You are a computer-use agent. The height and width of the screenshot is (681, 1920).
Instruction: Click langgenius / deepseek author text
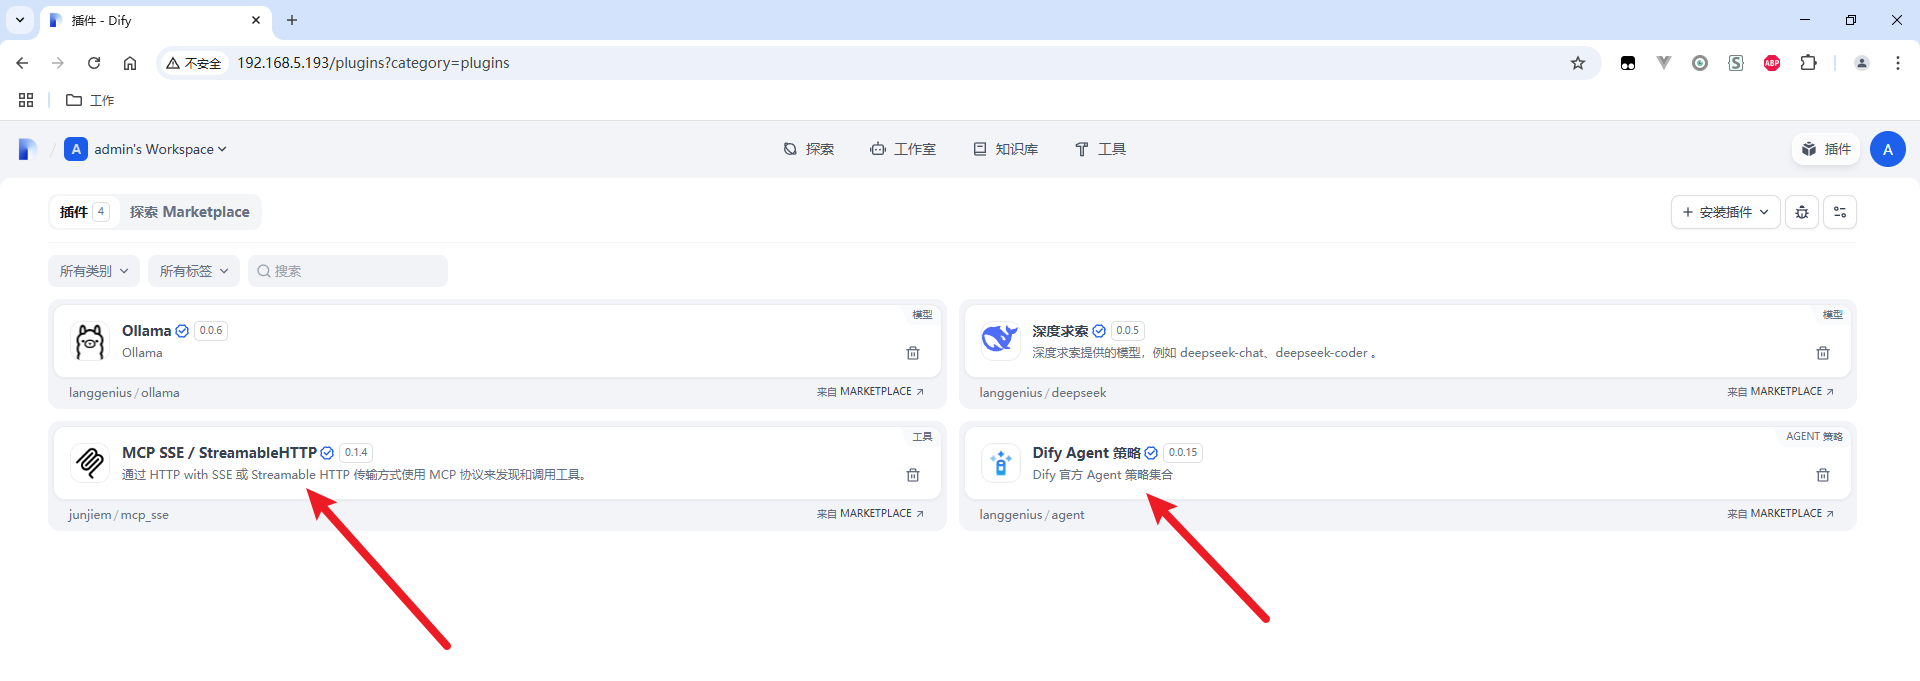(1043, 393)
